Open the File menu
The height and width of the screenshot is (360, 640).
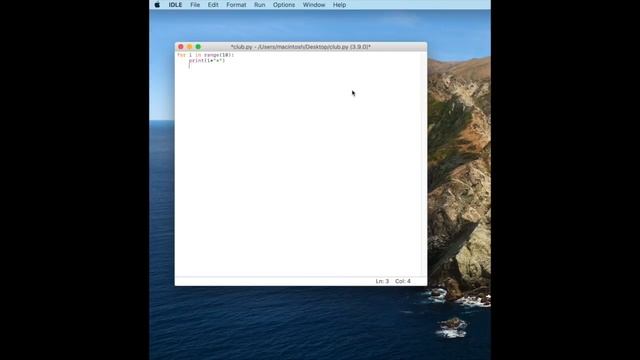click(195, 5)
